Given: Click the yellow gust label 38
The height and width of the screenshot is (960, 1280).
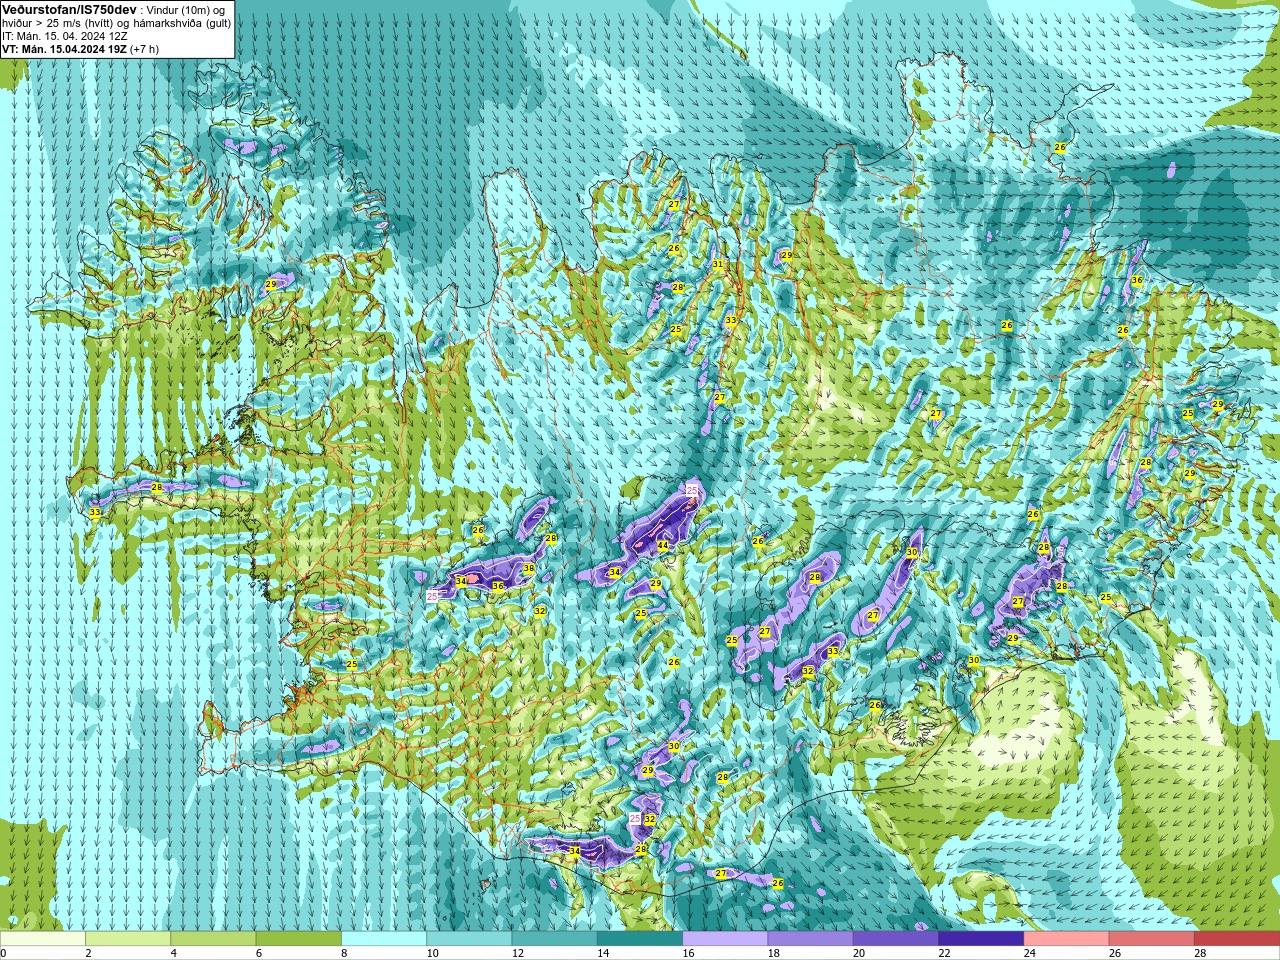Looking at the screenshot, I should point(529,568).
